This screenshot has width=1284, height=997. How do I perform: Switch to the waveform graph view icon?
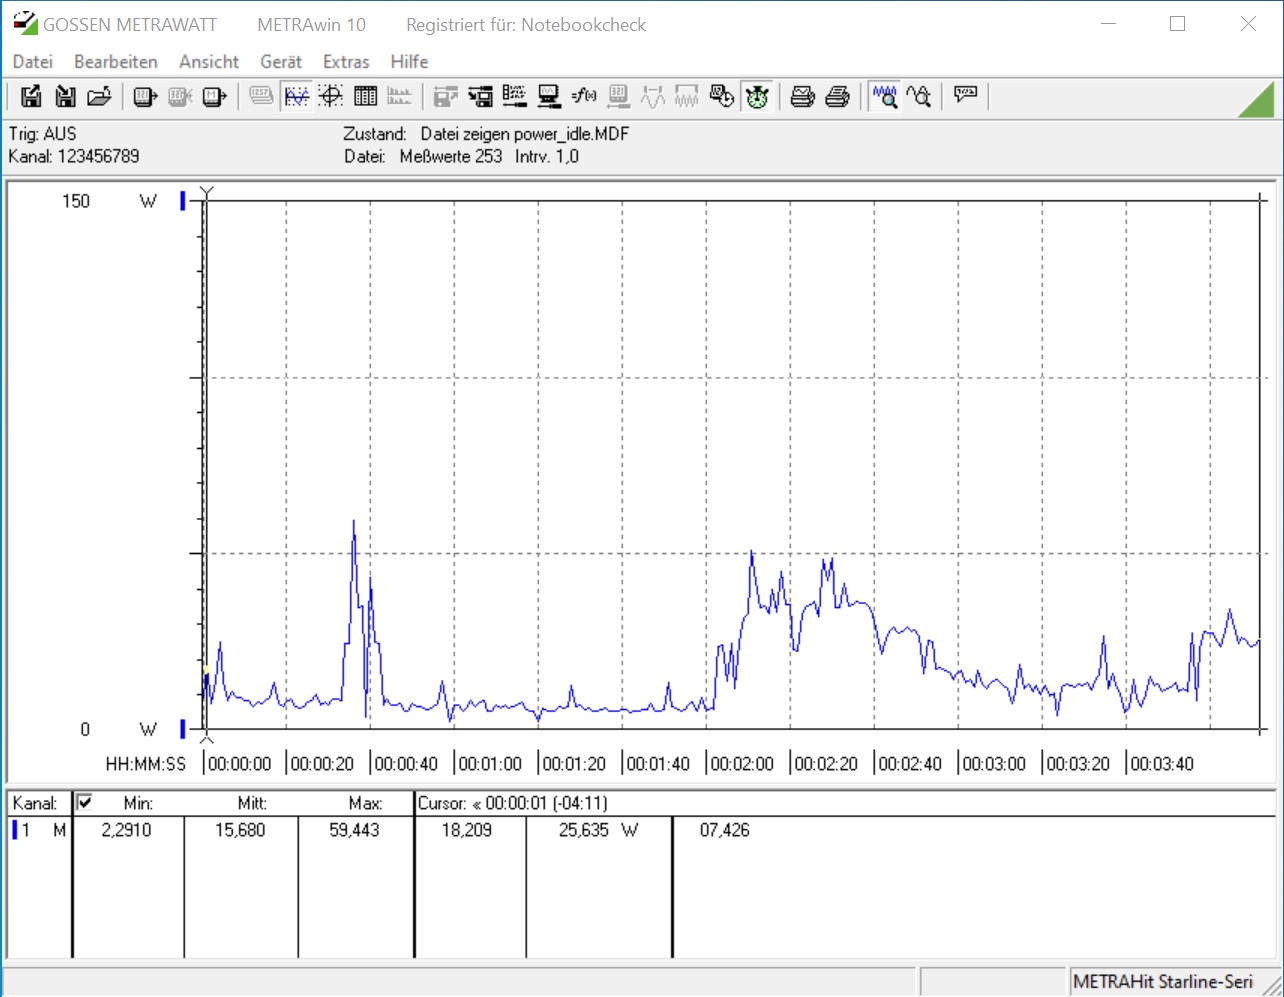point(297,96)
